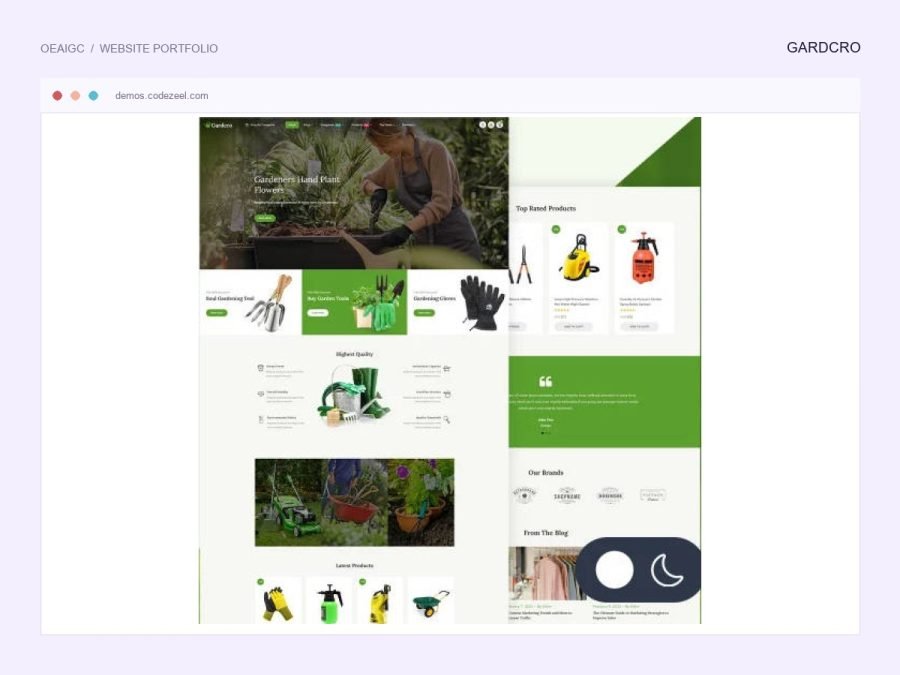Image resolution: width=900 pixels, height=675 pixels.
Task: Click the 'Gardeners Hand Plant Flowers' hero heading
Action: pos(297,184)
